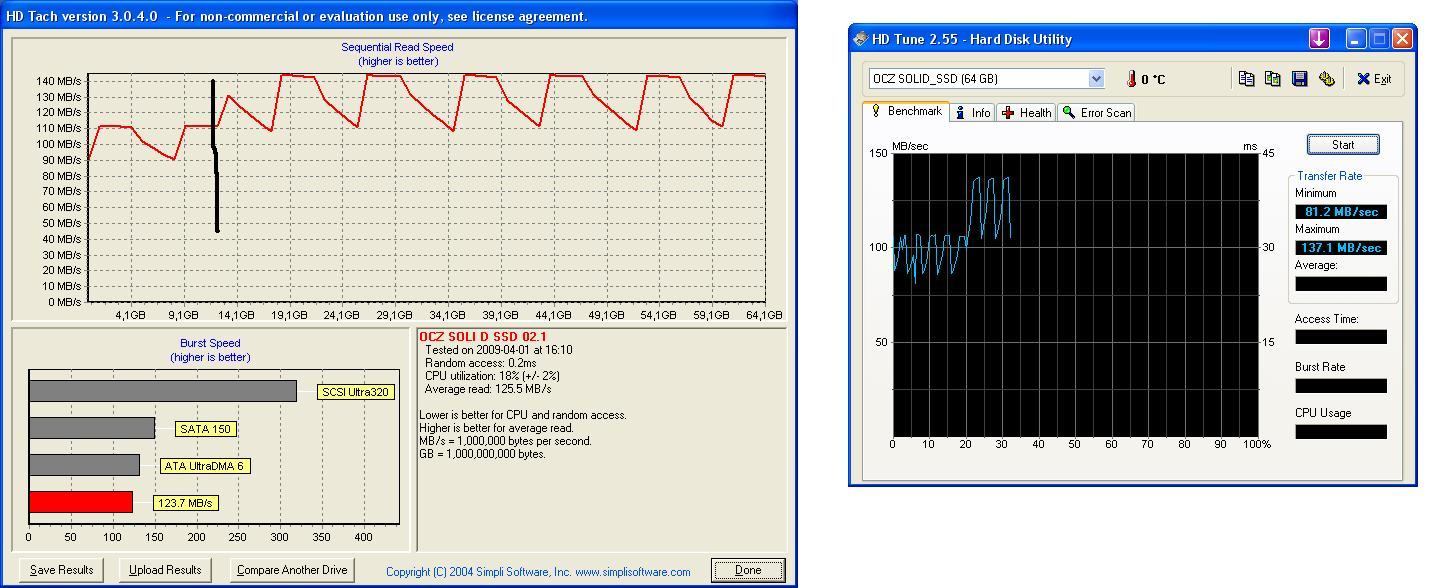Close the HD Tune window
The width and height of the screenshot is (1436, 588).
[x=1402, y=39]
